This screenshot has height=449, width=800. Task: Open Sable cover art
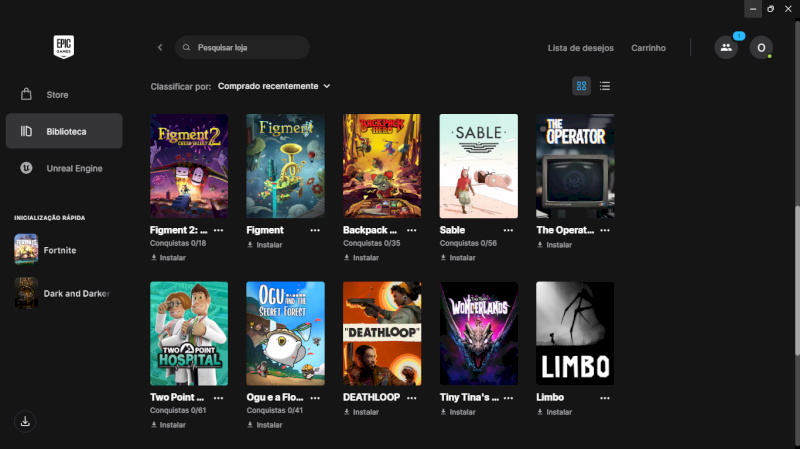point(479,166)
